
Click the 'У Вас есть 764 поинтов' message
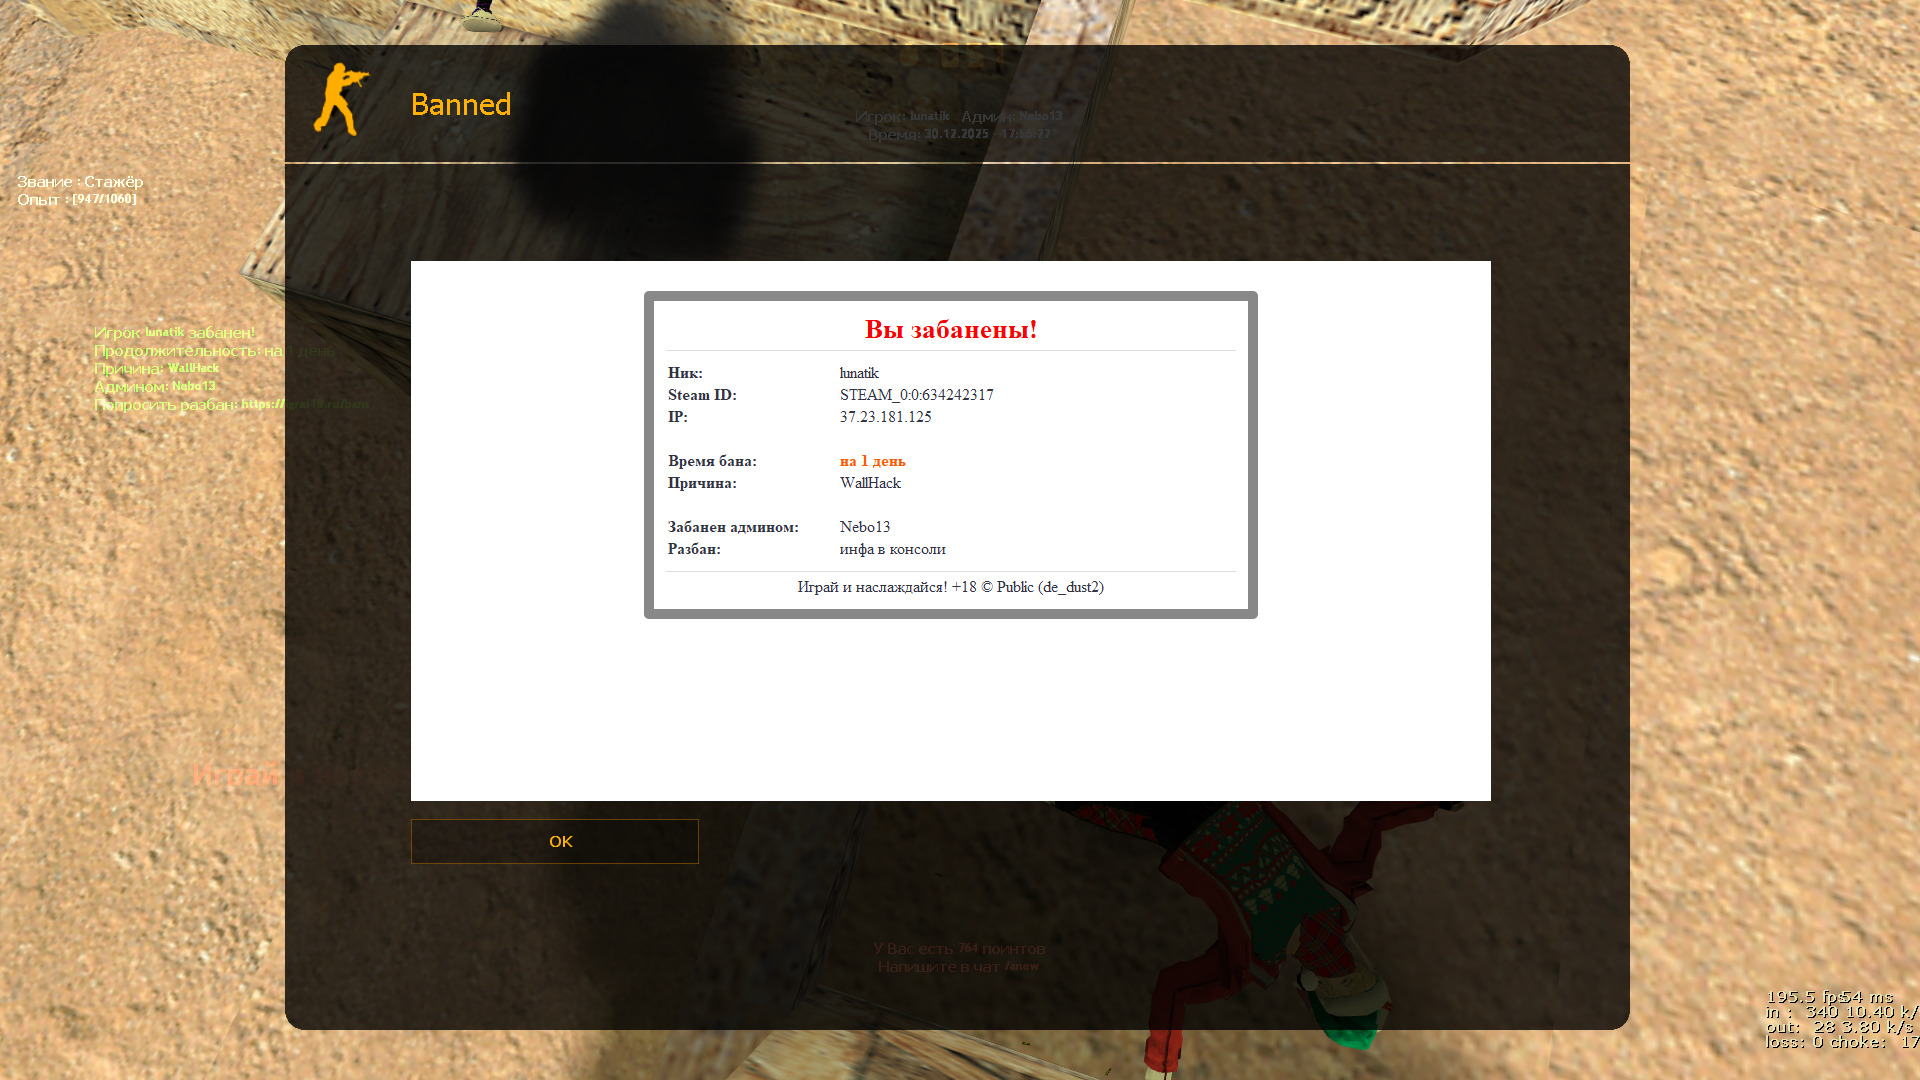958,949
